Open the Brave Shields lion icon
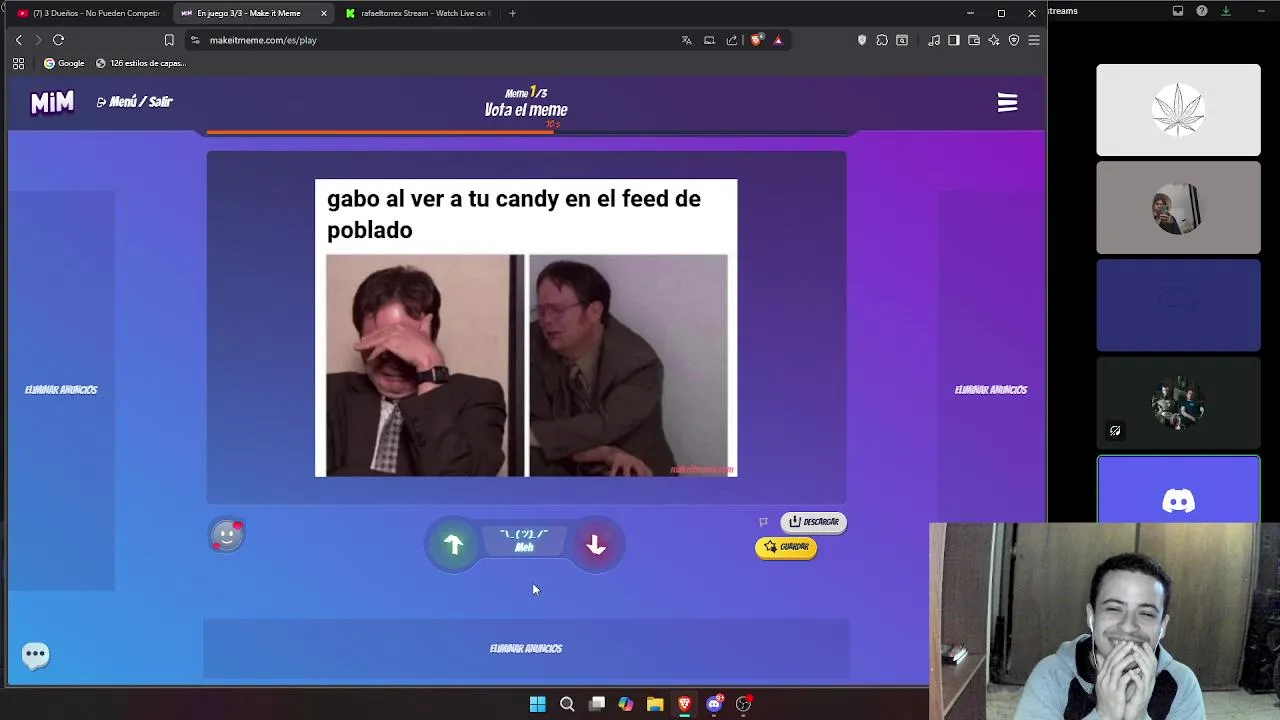 757,40
